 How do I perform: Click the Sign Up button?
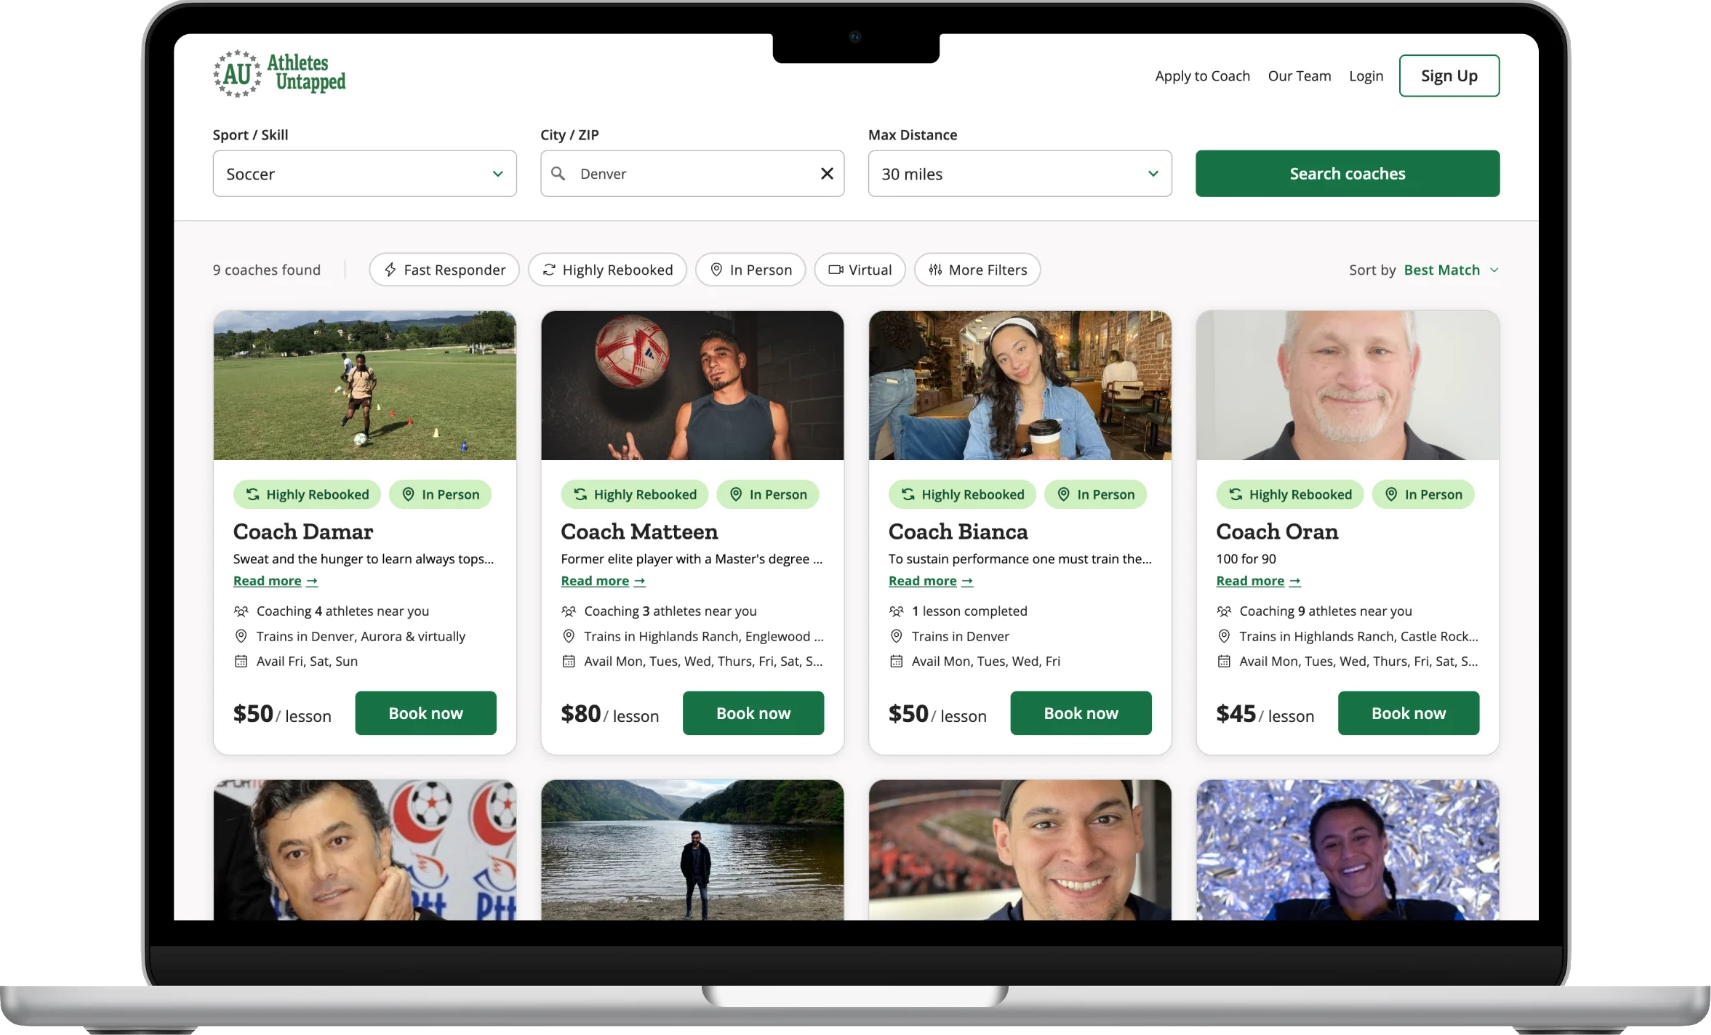pyautogui.click(x=1449, y=76)
